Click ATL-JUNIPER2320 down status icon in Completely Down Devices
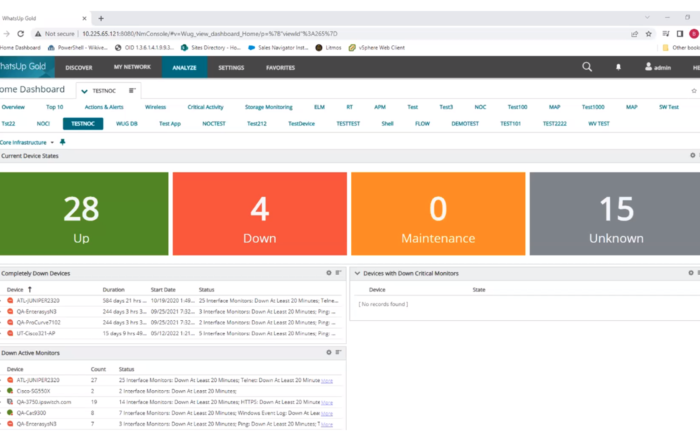 tap(10, 300)
